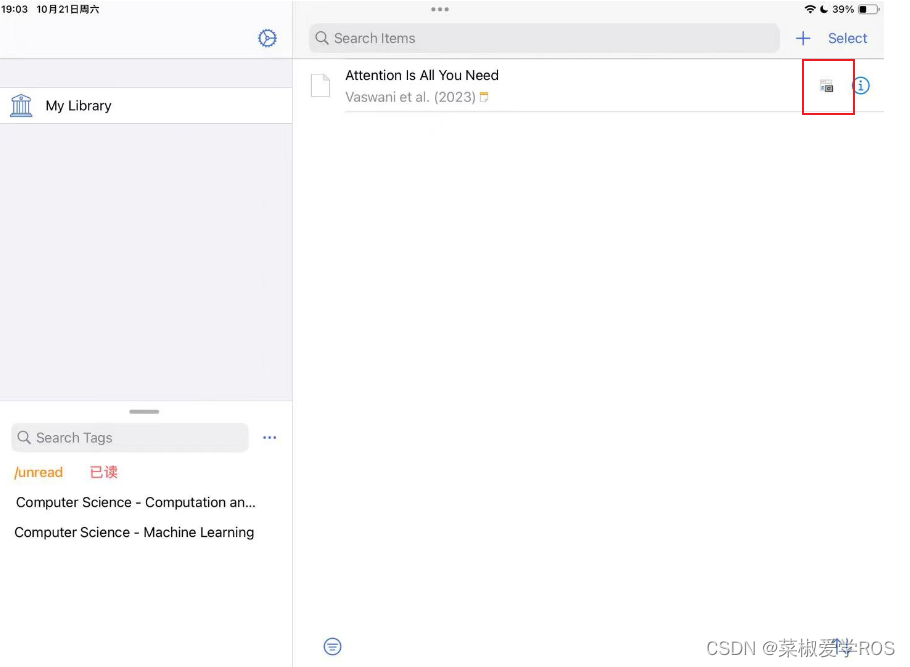Tap the Wi-Fi status icon
The width and height of the screenshot is (910, 667).
click(810, 9)
